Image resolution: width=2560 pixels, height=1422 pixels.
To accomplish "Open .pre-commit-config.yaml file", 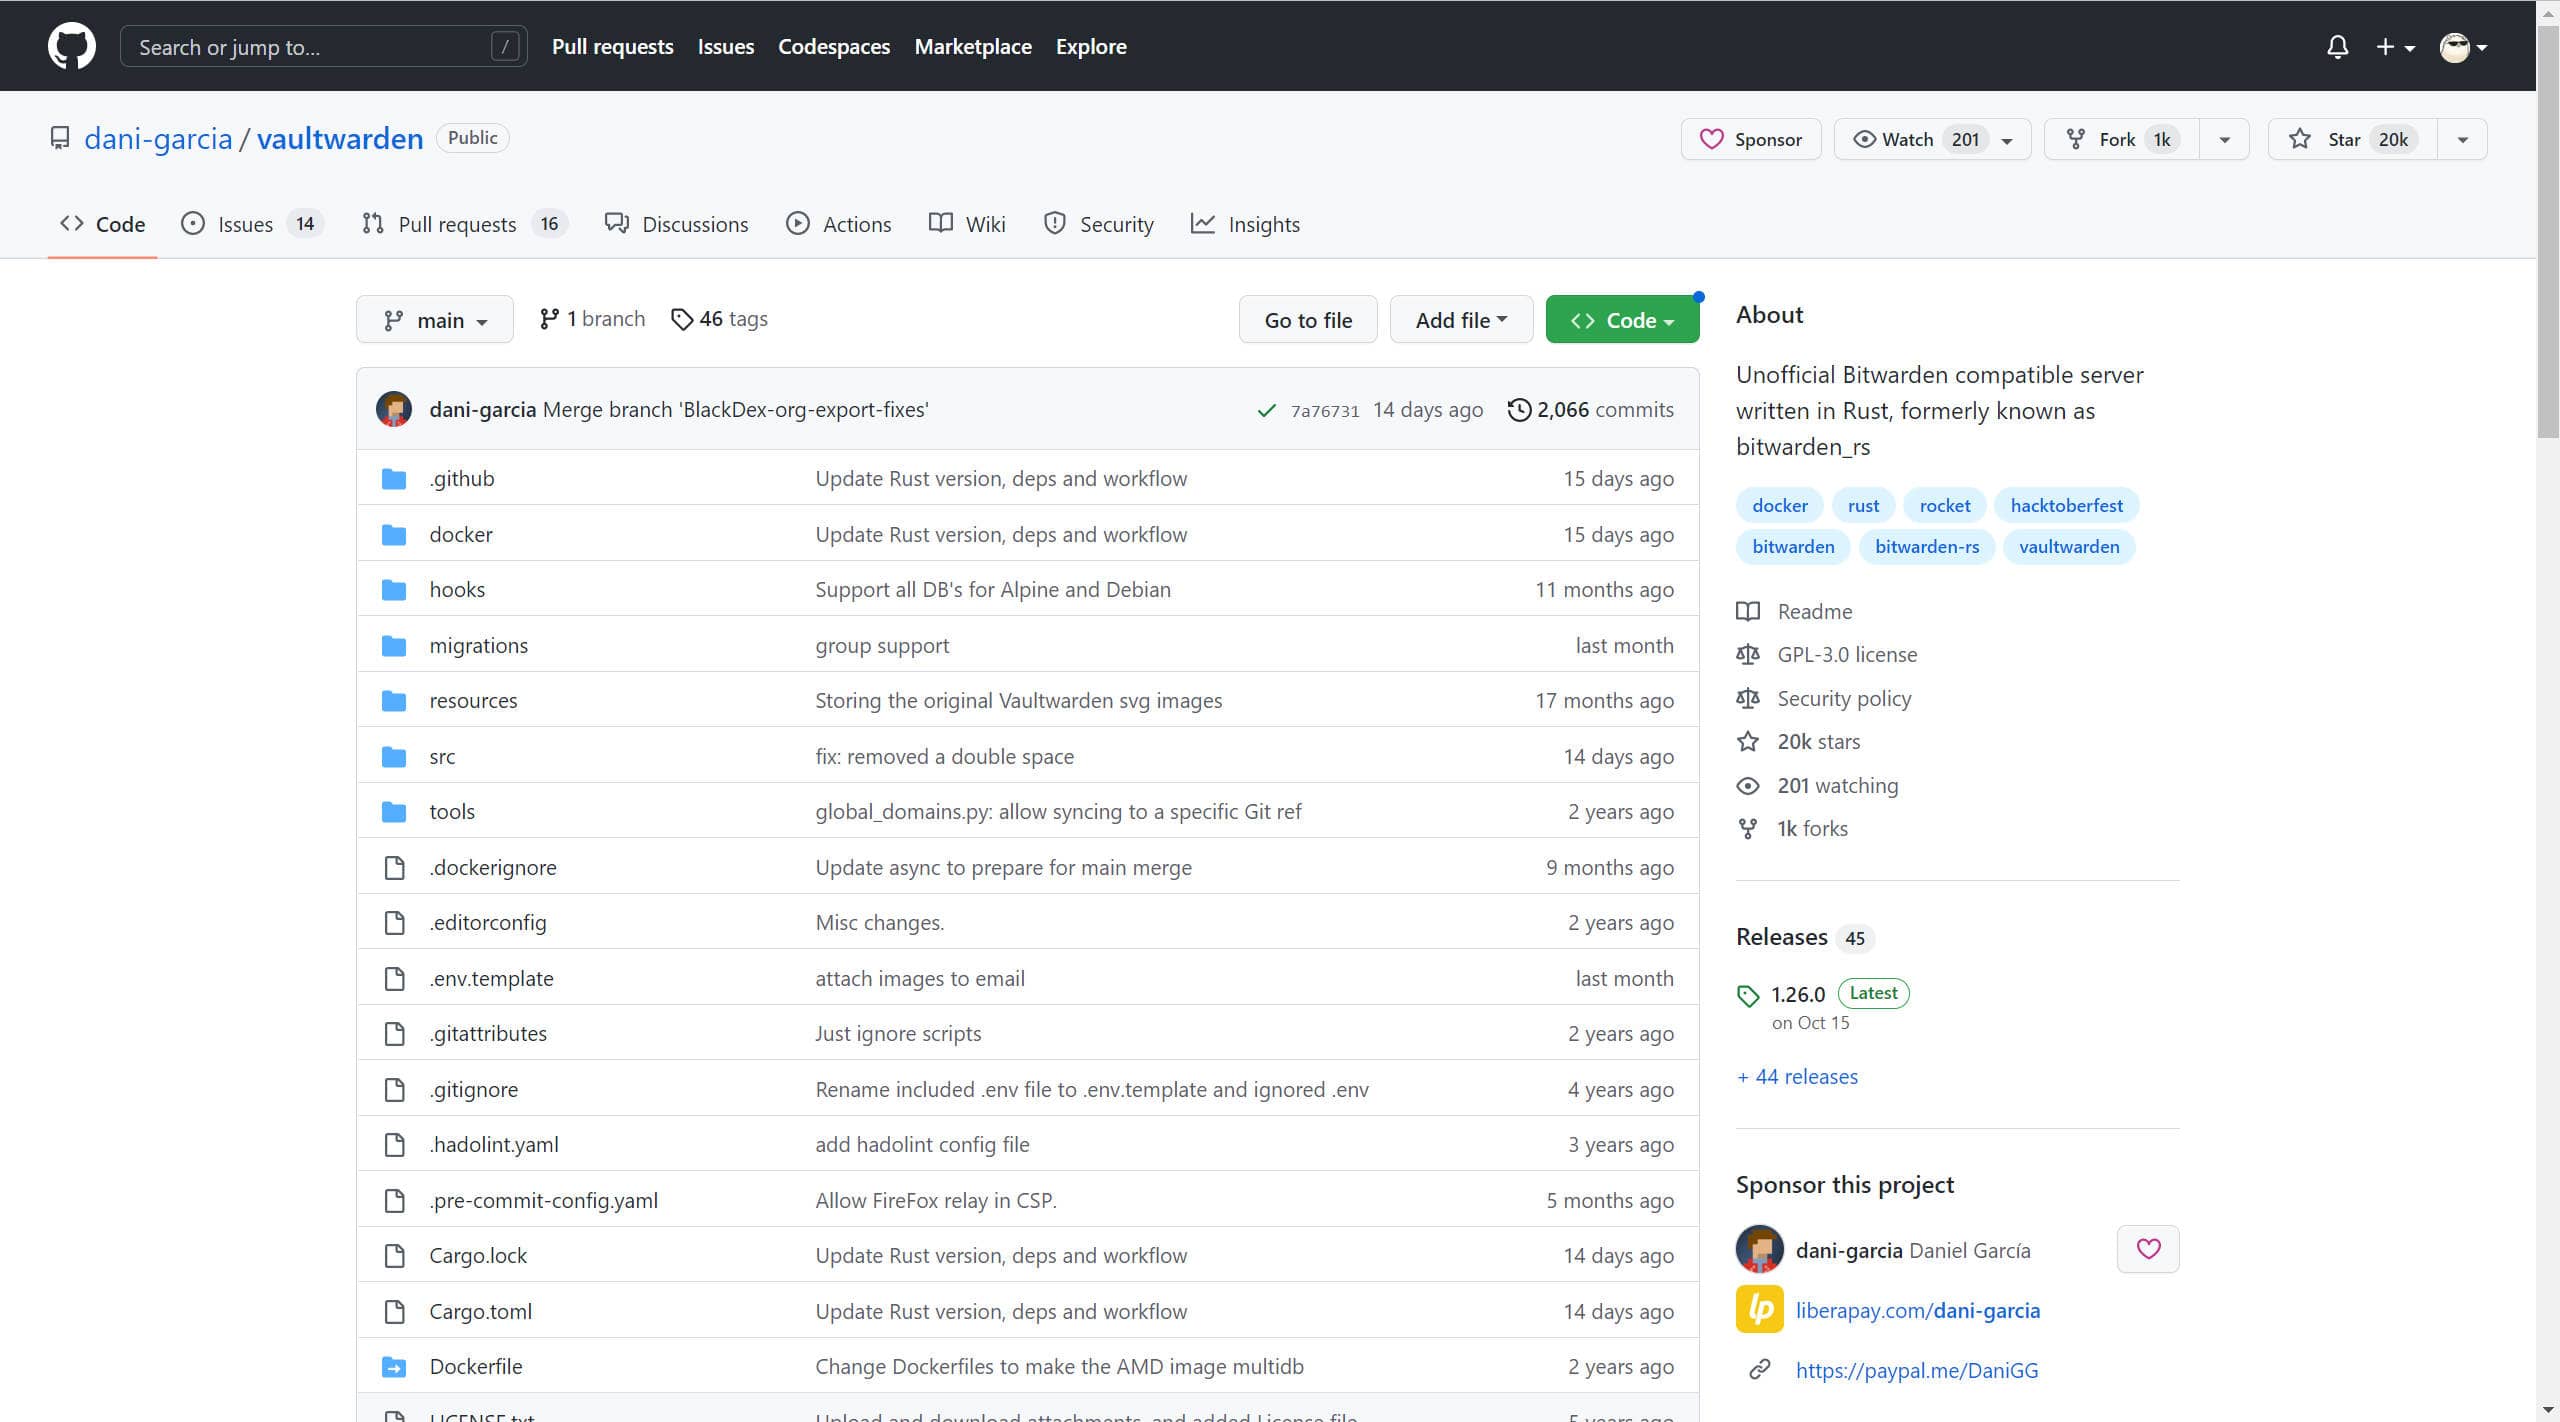I will coord(543,1201).
